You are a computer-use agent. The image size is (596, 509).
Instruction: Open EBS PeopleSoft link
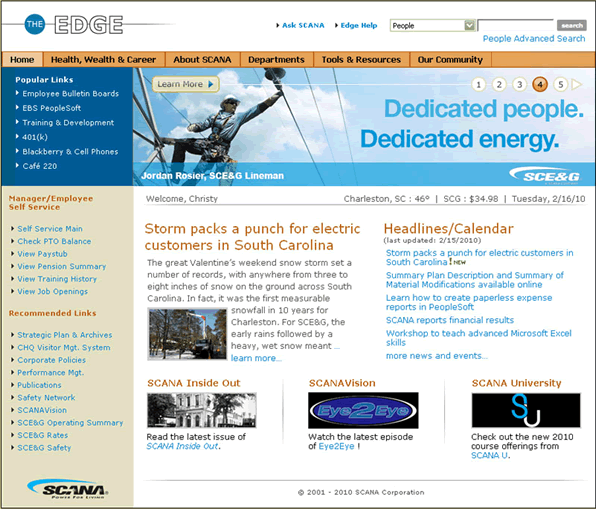(52, 108)
